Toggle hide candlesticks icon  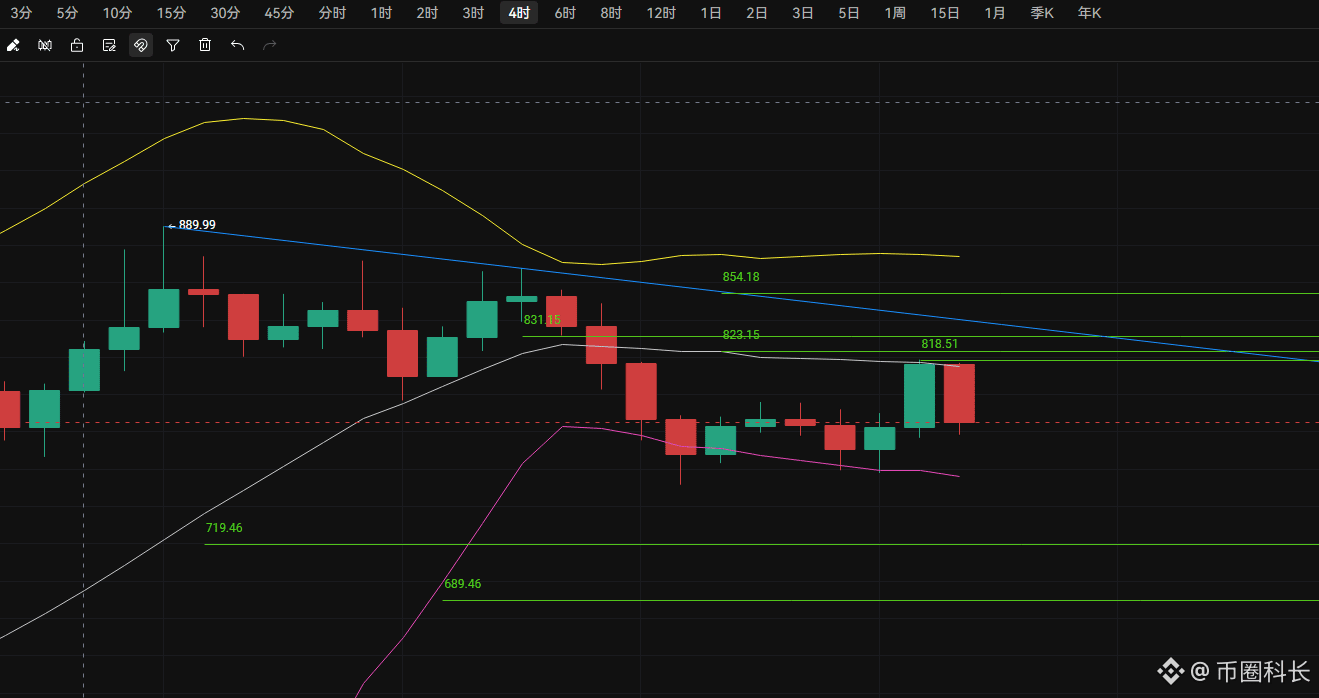tap(45, 45)
